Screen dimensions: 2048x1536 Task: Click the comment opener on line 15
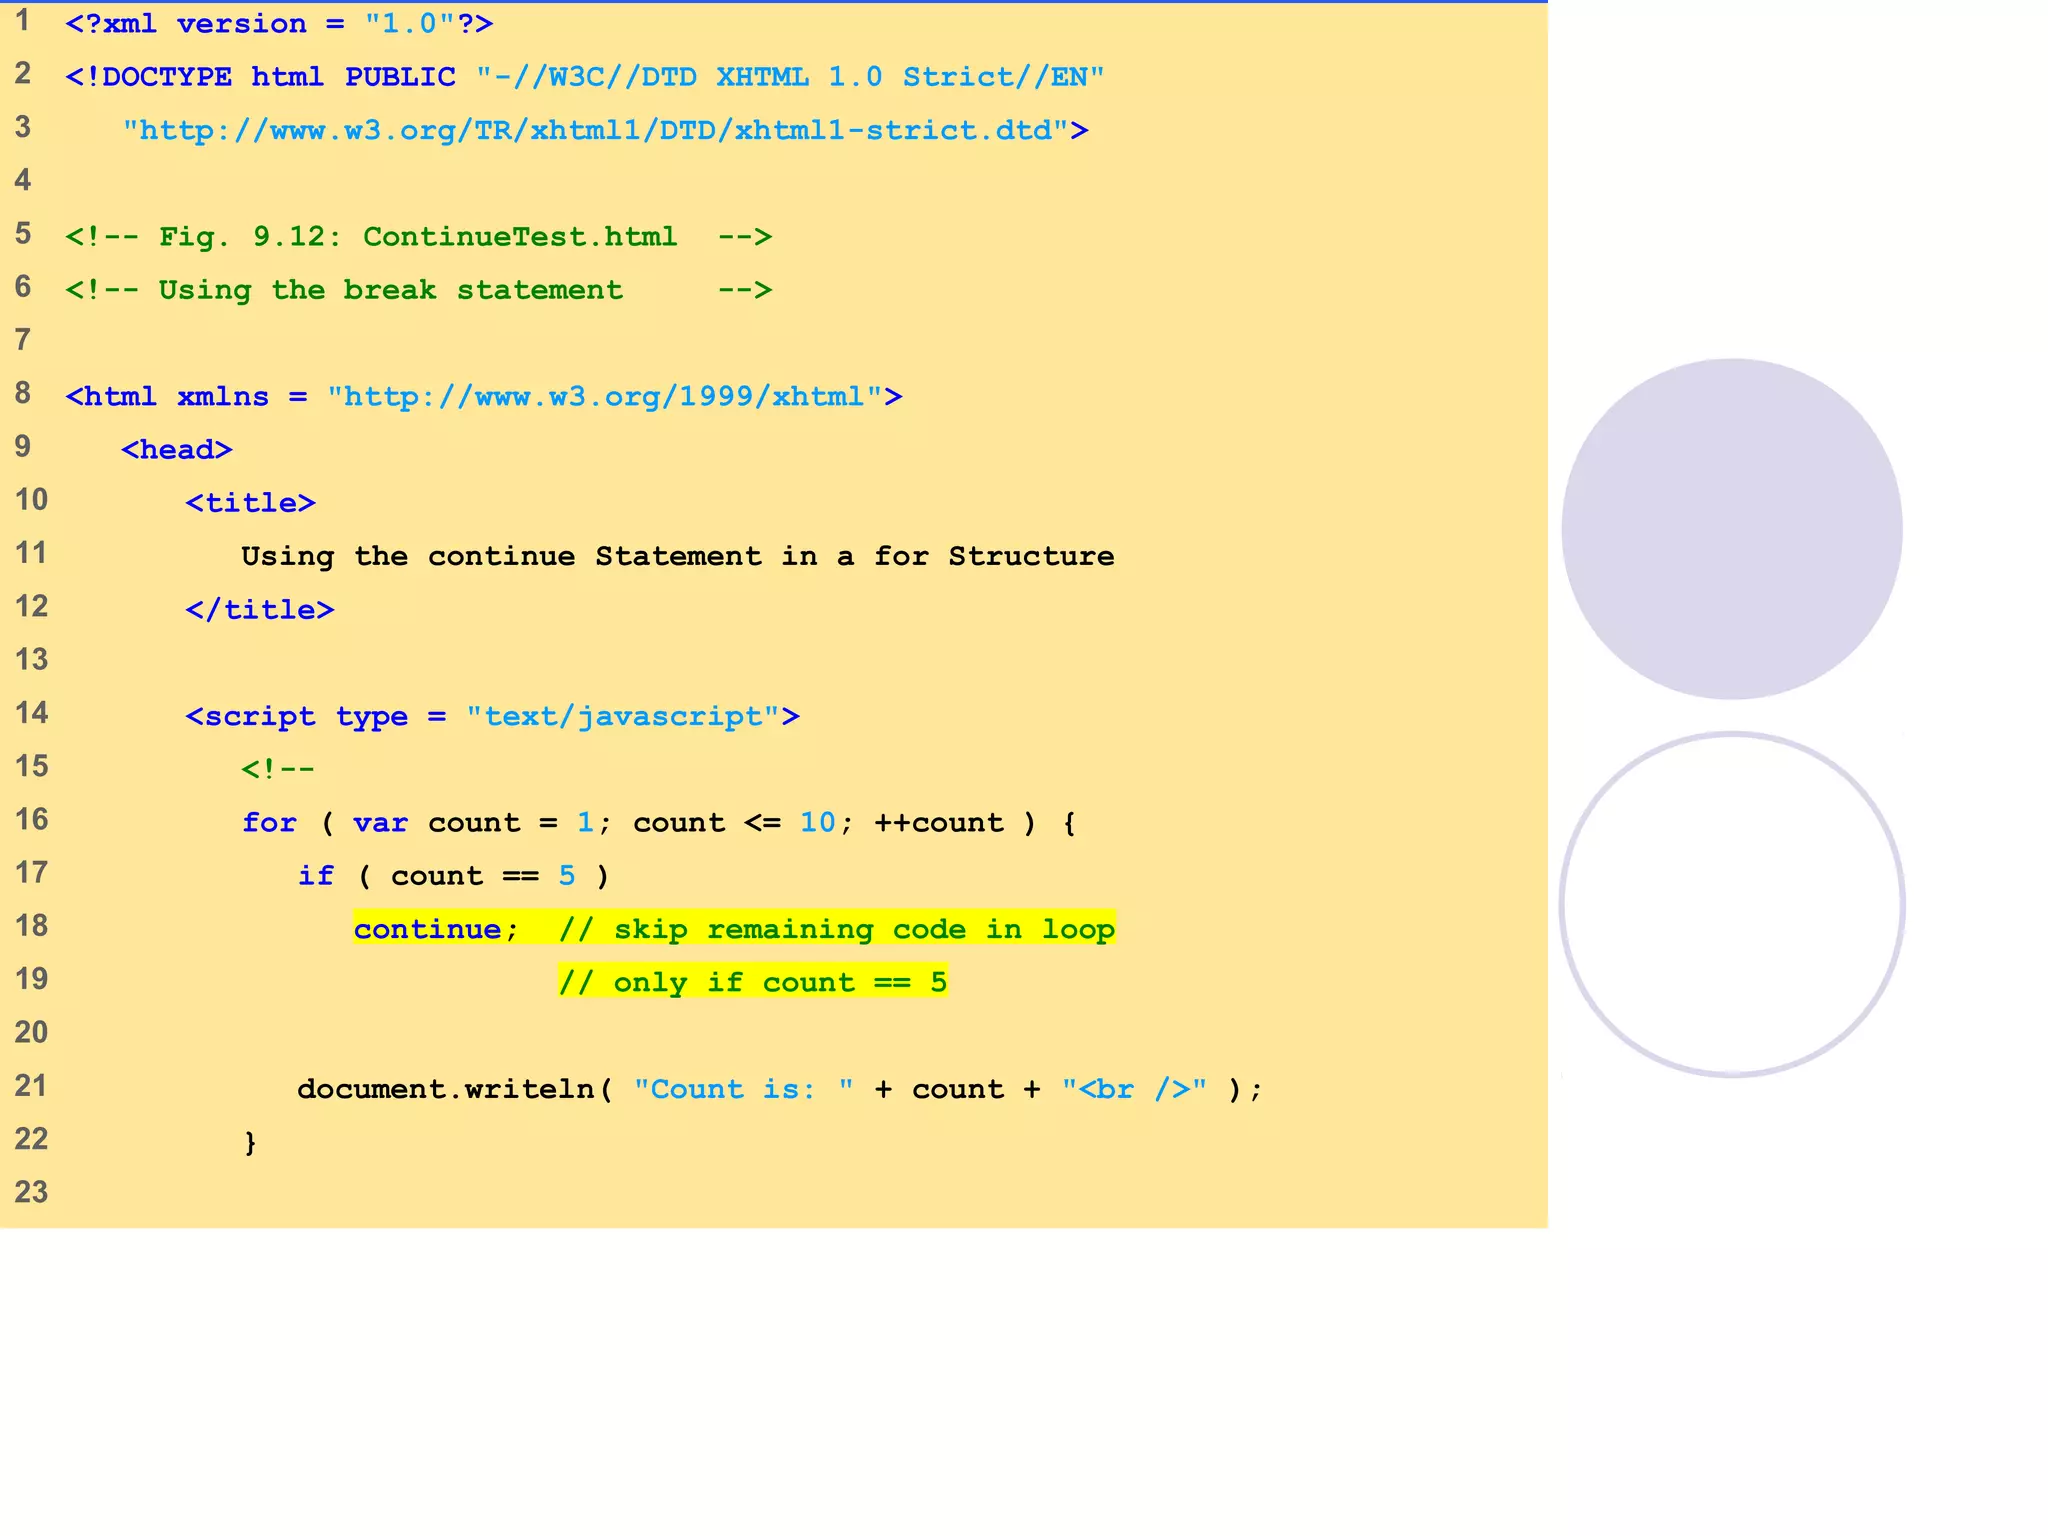pos(278,769)
